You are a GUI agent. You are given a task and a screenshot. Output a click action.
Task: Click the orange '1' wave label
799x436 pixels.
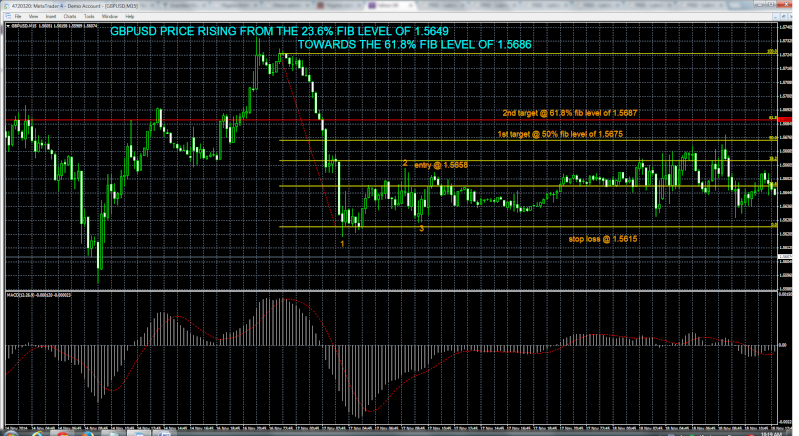[x=342, y=244]
